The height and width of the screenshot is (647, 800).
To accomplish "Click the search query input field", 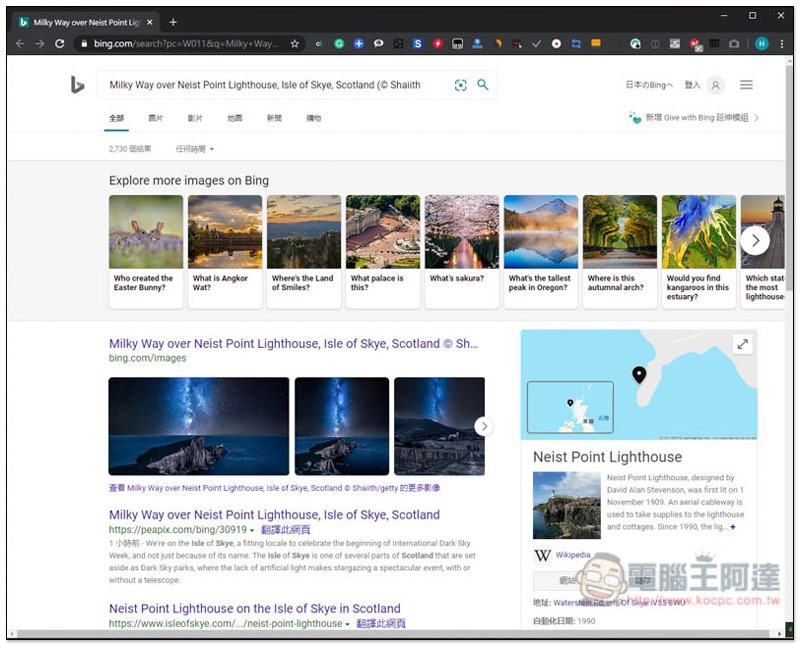I will coord(270,86).
